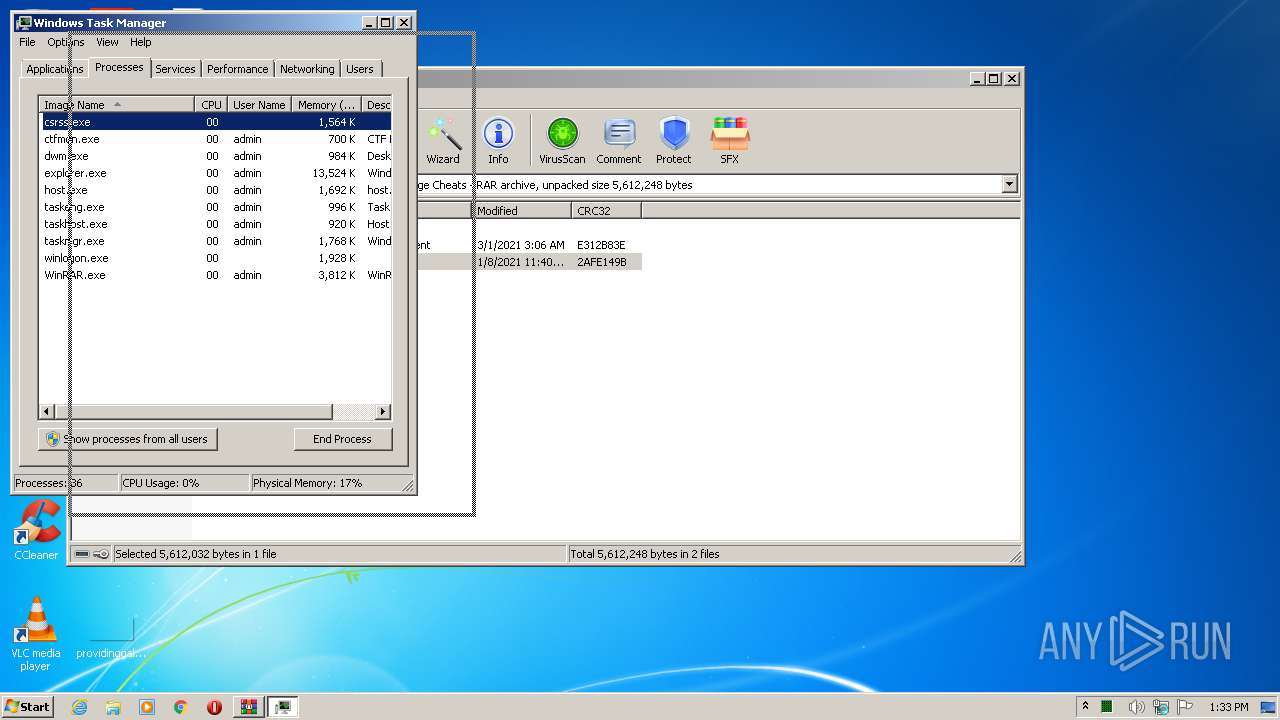The height and width of the screenshot is (720, 1280).
Task: Click the Wizard icon in WinRAR toolbar
Action: pos(443,141)
